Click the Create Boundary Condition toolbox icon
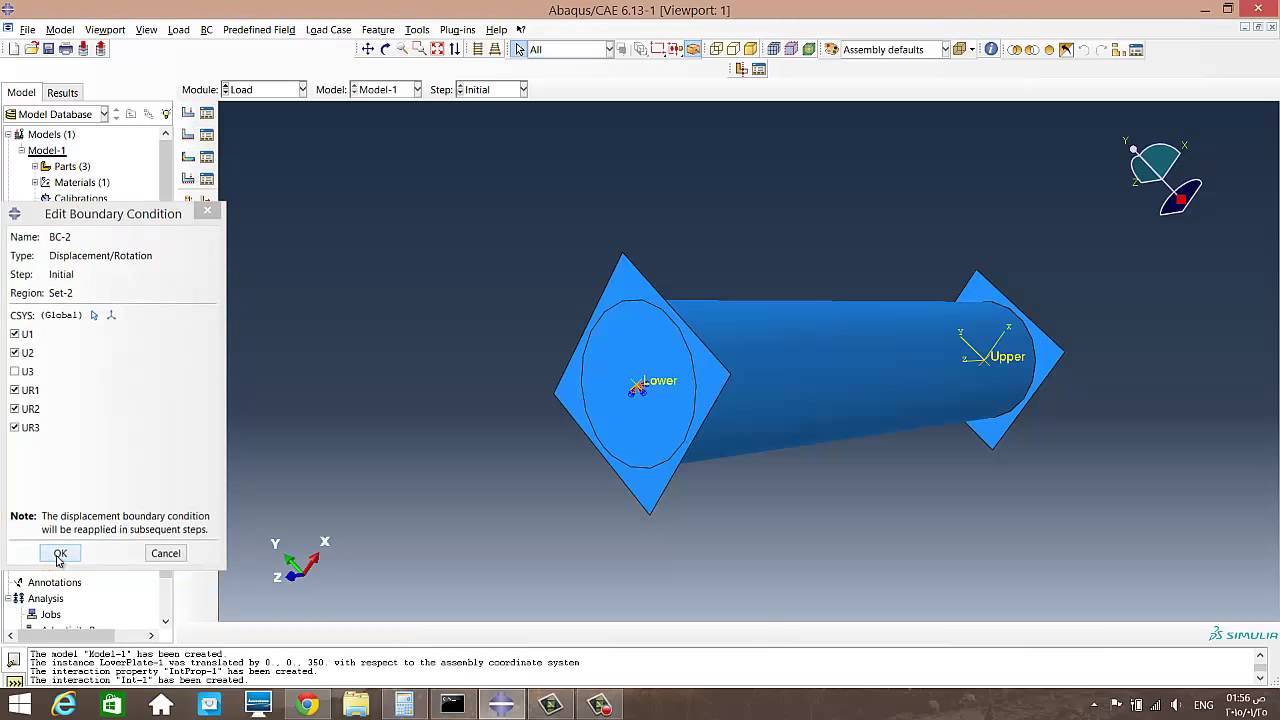This screenshot has width=1280, height=720. (188, 135)
